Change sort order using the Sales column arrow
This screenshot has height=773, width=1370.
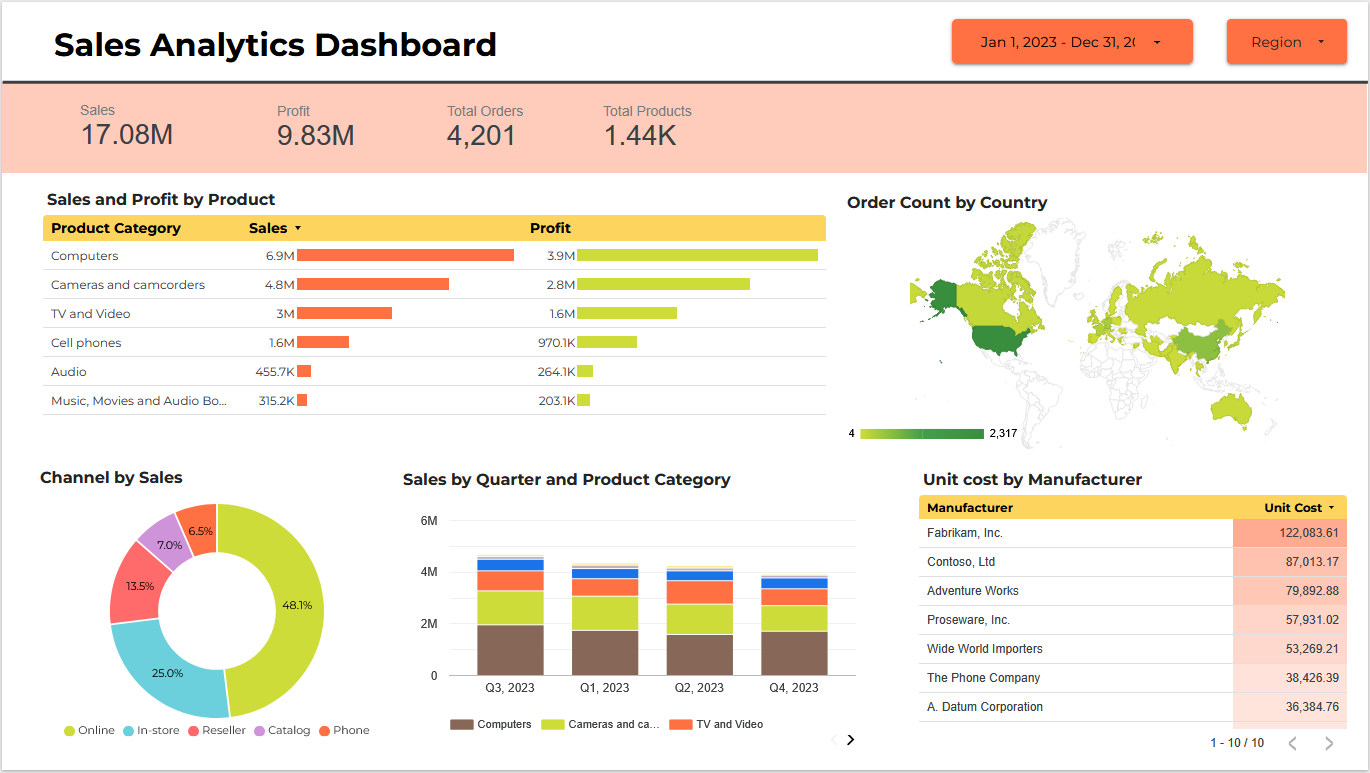tap(298, 228)
